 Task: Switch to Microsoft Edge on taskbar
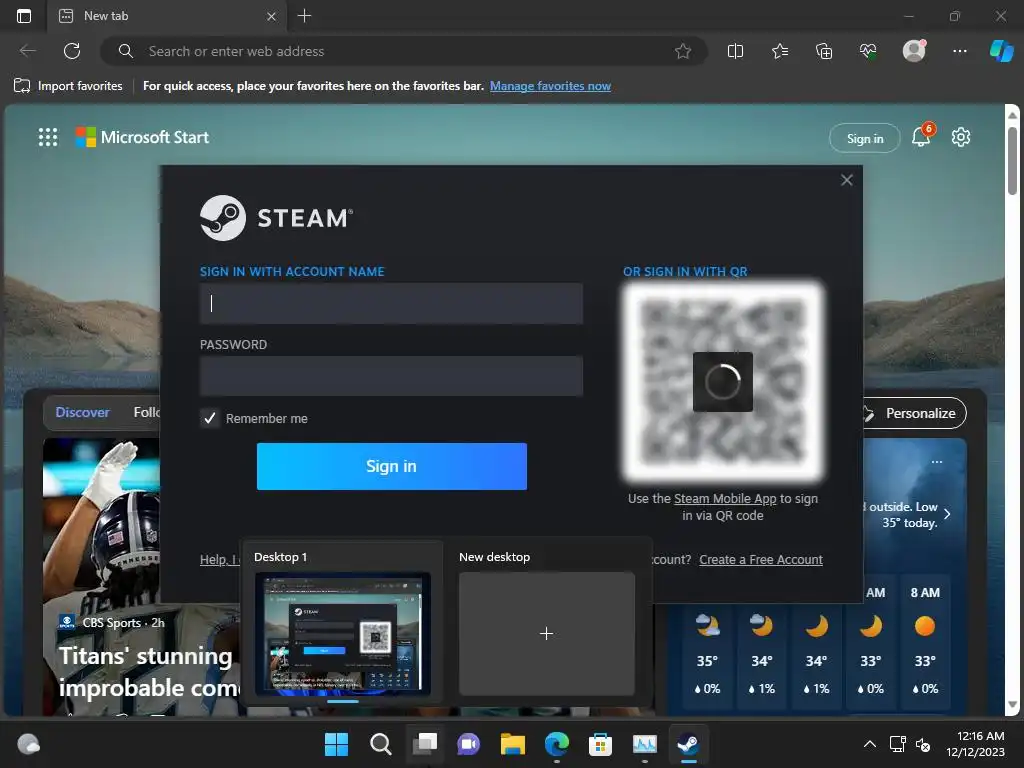[557, 744]
